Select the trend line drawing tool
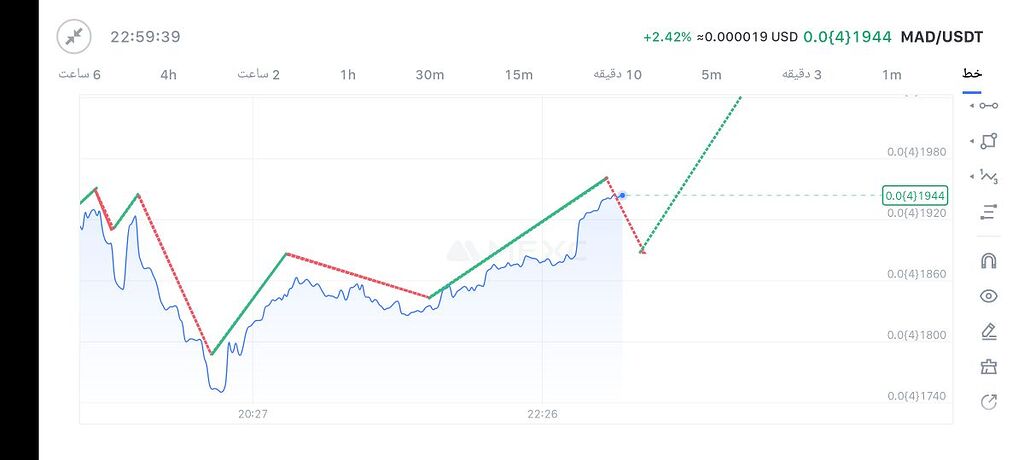Viewport: 1024px width, 460px height. [989, 105]
